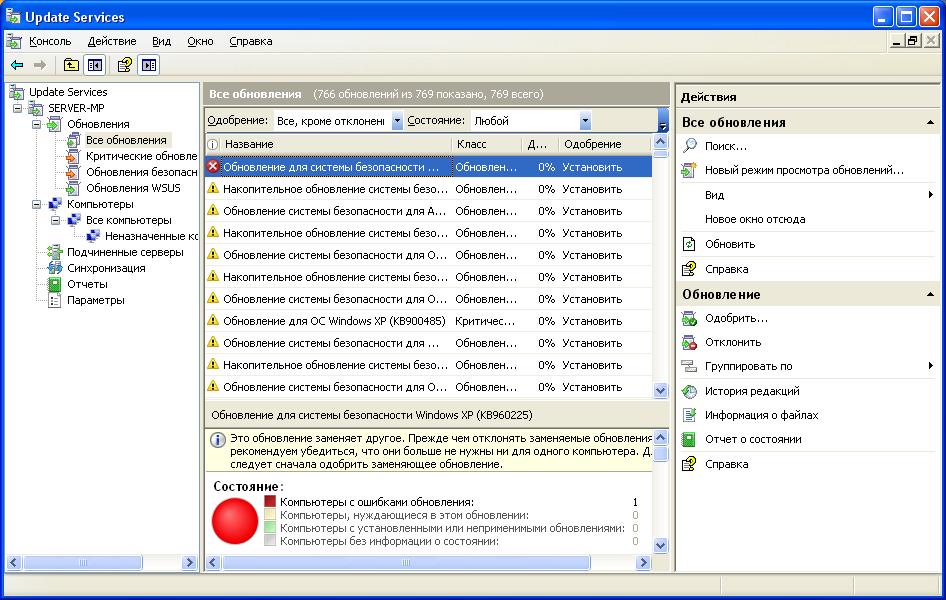
Task: Select the SERVER-MP node in tree
Action: tap(76, 108)
